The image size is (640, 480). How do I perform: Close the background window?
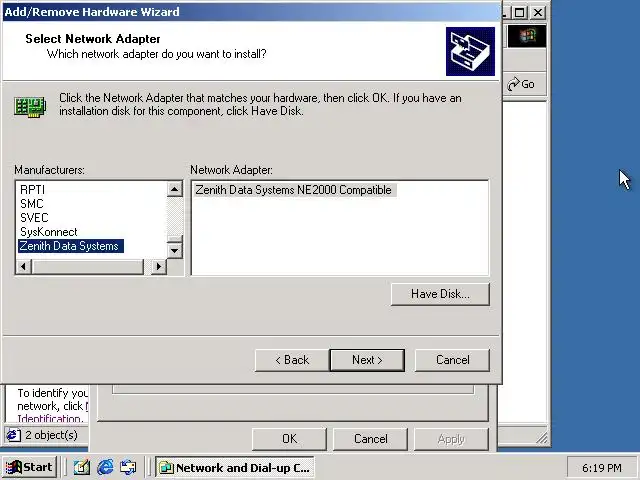click(x=538, y=13)
